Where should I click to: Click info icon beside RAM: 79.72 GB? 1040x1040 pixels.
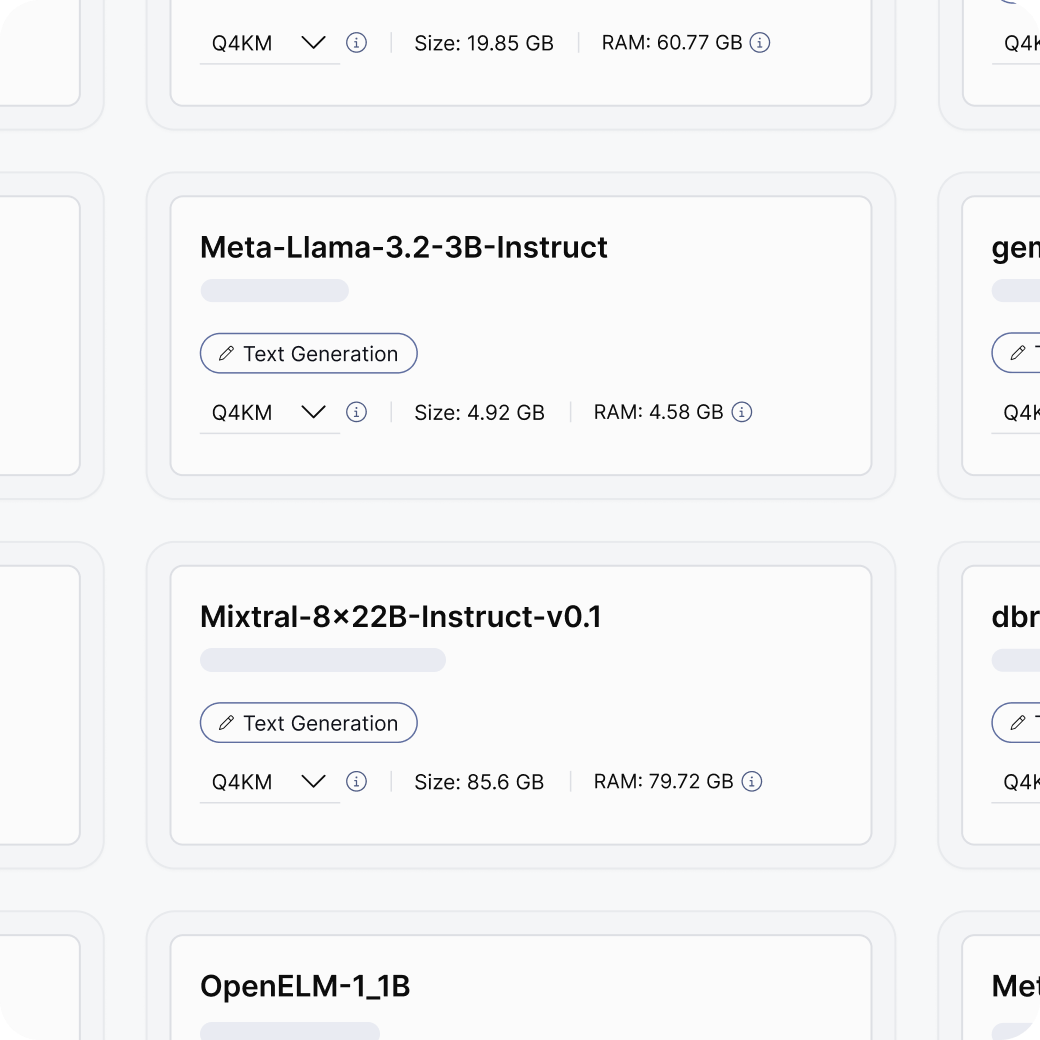[x=752, y=781]
